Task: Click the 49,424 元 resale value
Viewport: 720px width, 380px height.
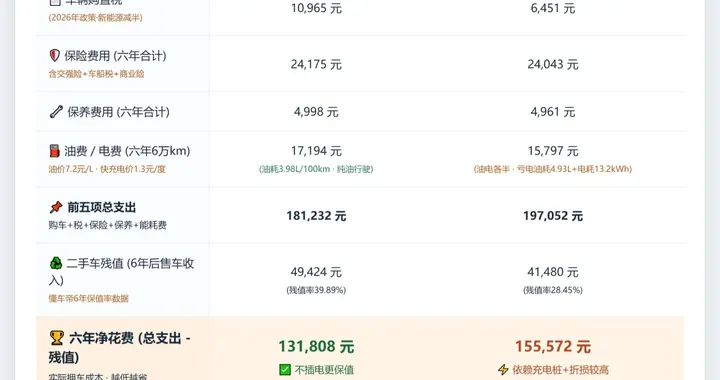Action: click(x=316, y=272)
